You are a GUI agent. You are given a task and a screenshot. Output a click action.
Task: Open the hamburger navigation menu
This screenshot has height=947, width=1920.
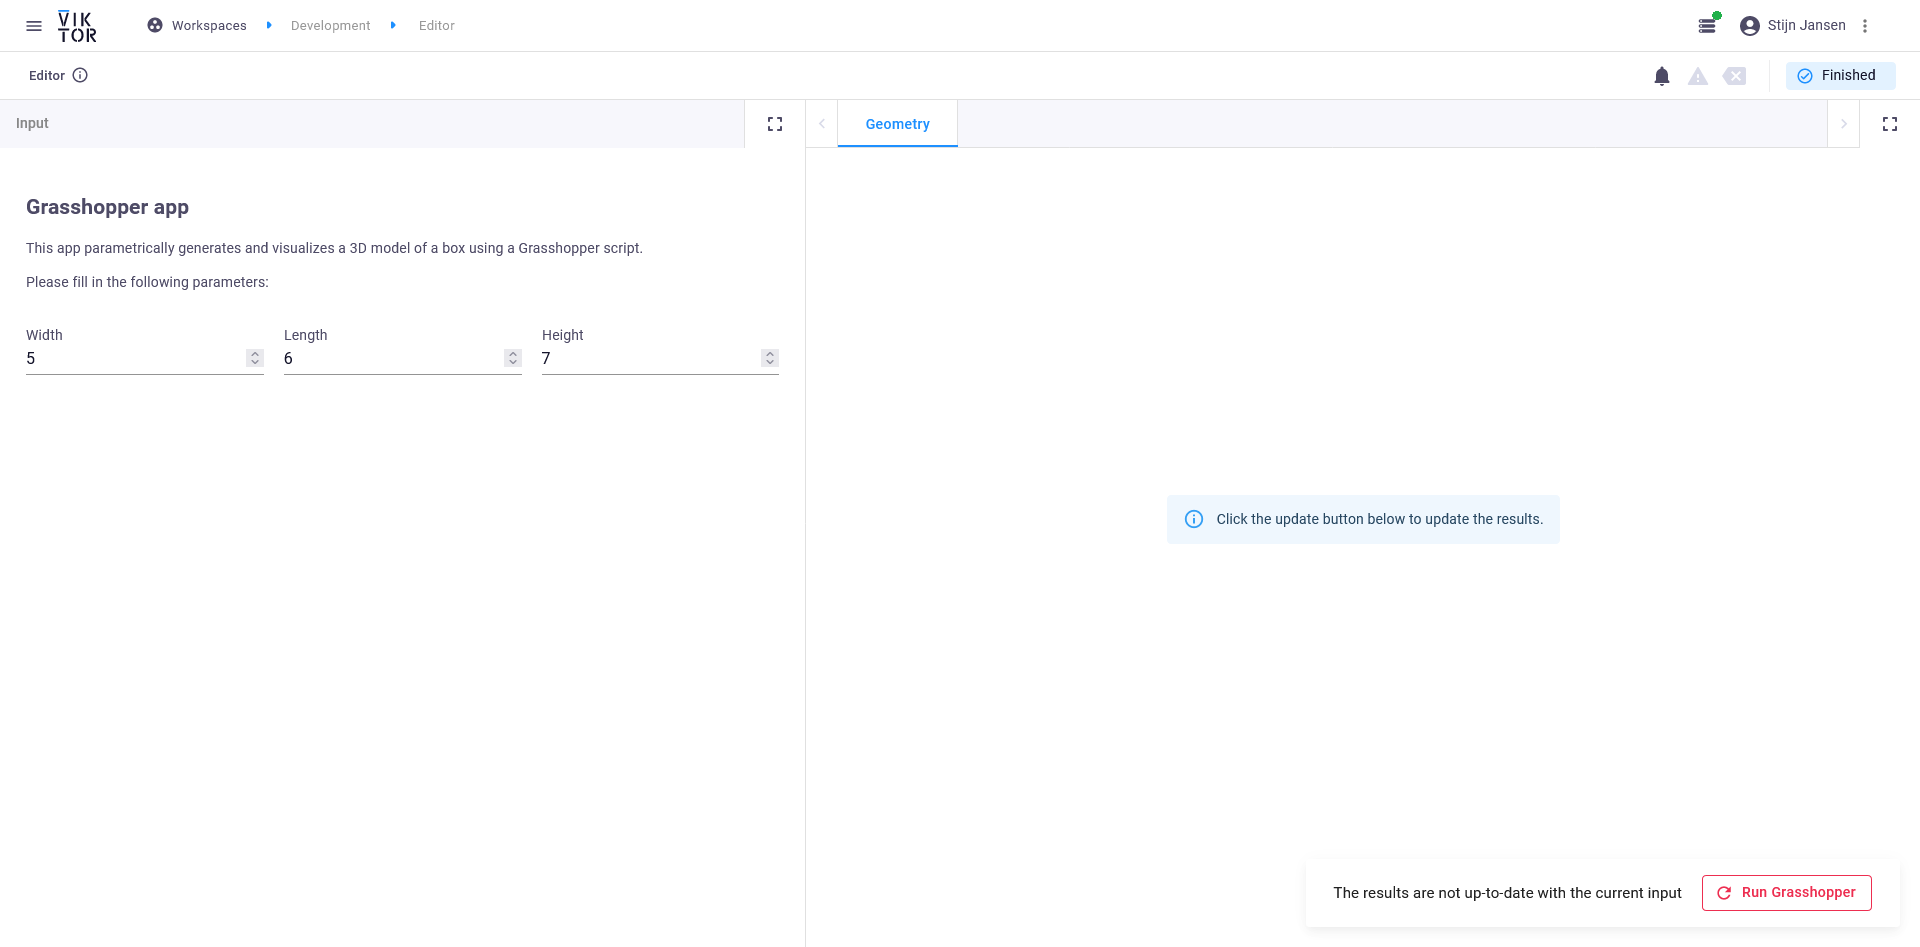tap(34, 26)
